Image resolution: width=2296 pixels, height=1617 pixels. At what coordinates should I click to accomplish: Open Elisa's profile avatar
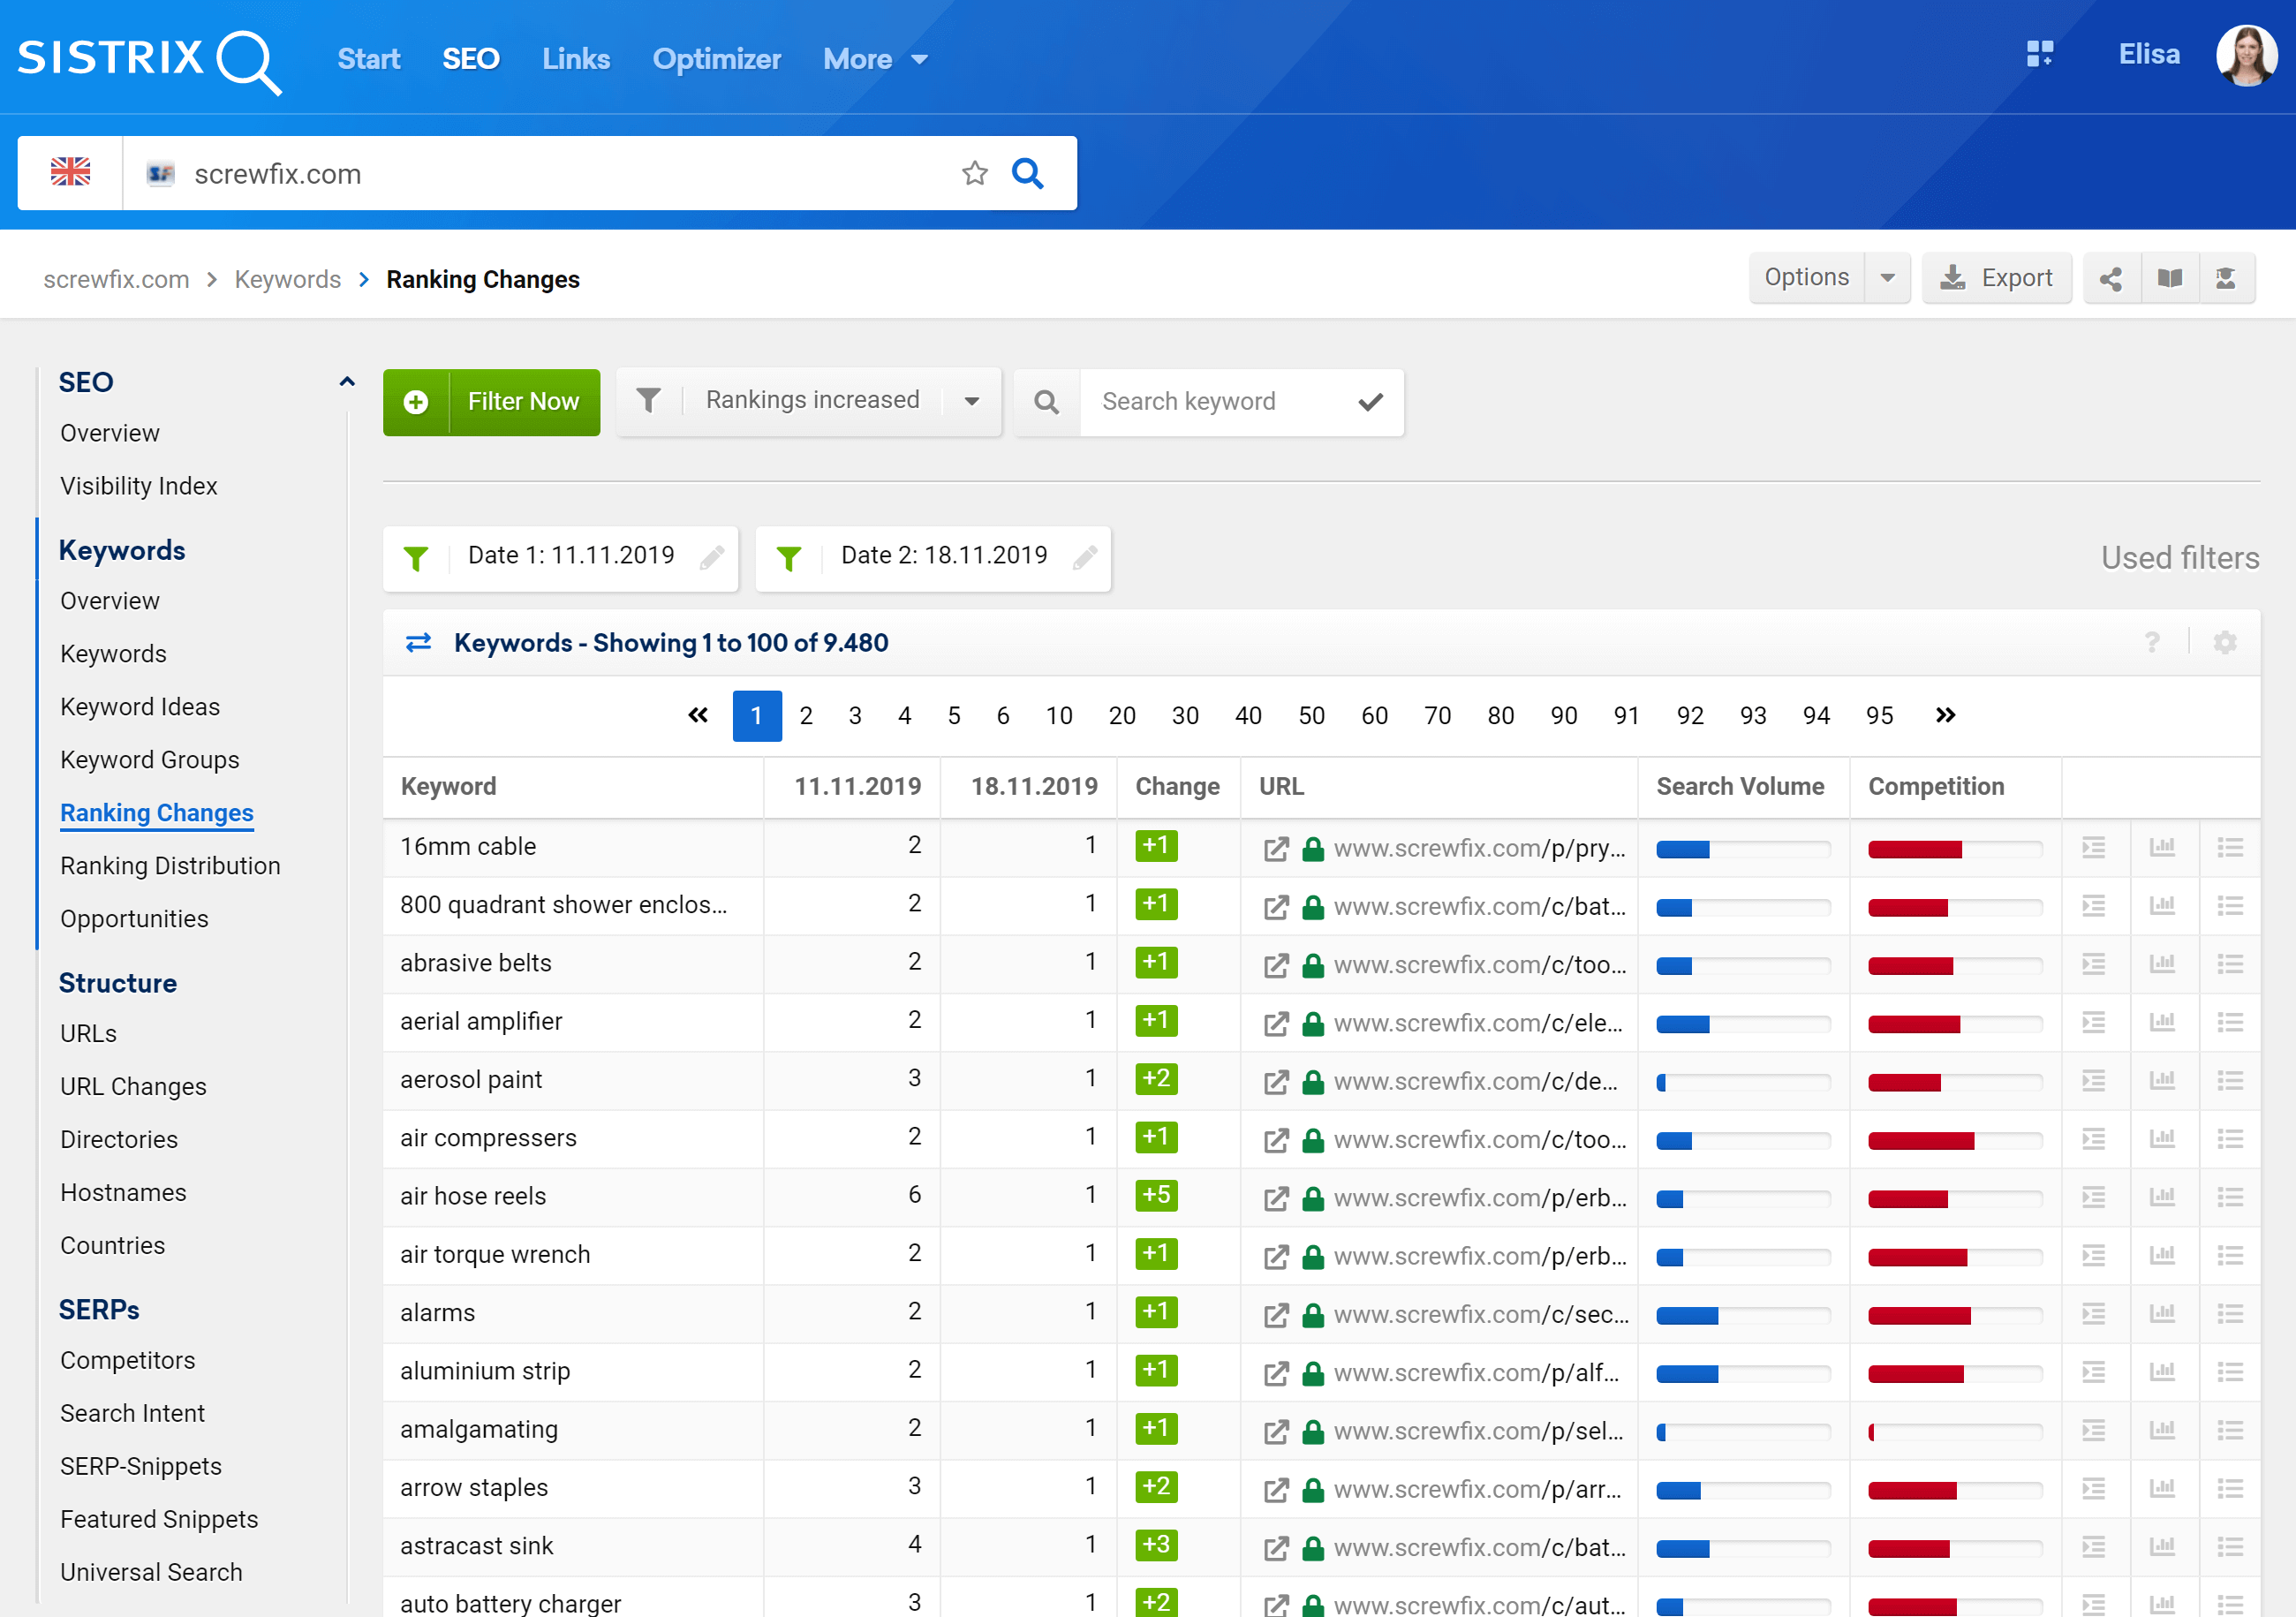tap(2246, 56)
